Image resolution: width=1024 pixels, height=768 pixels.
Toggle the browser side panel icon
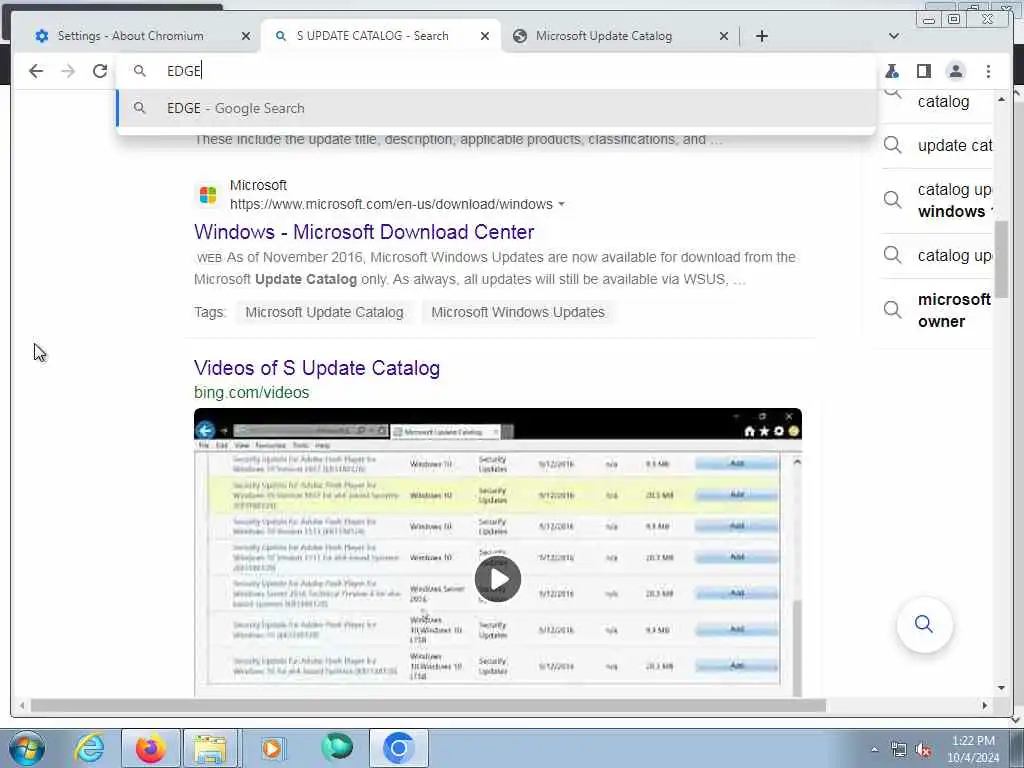tap(923, 71)
